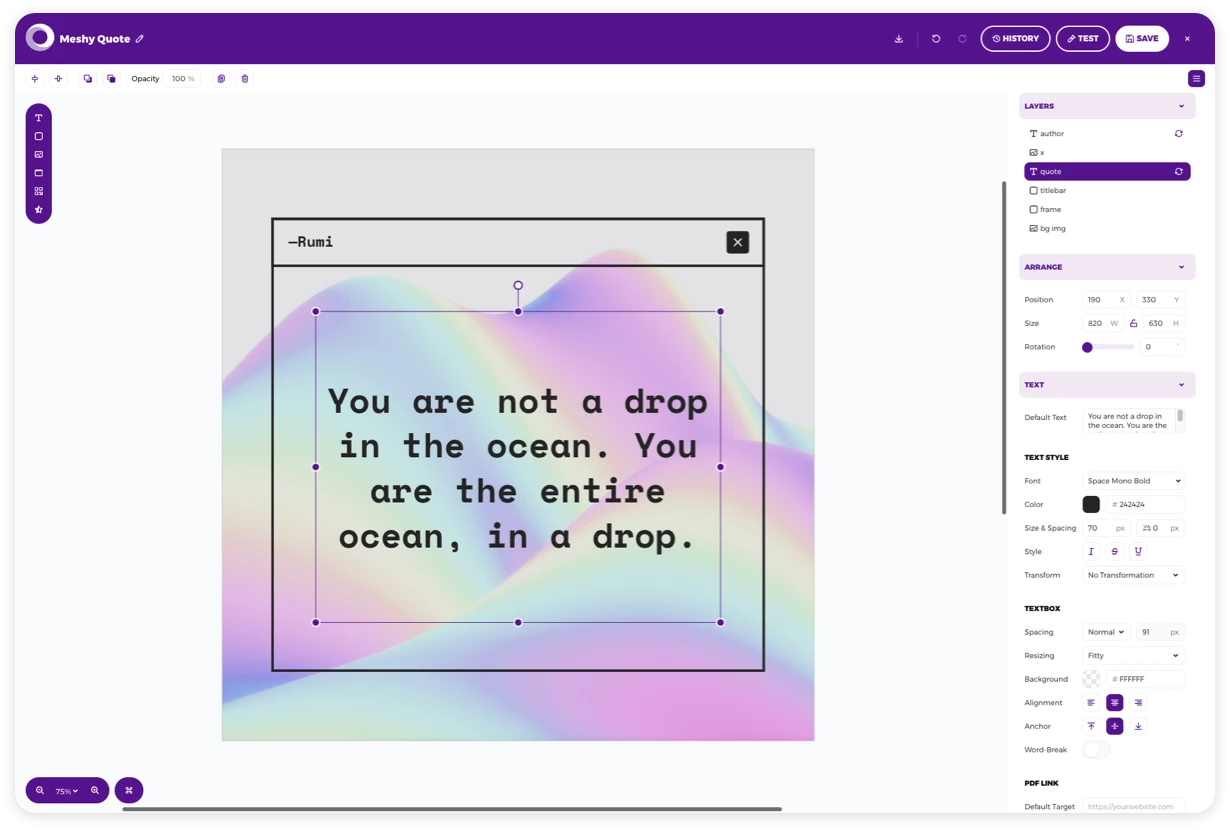Open the sidebar menu hamburger icon
1230x830 pixels.
(1196, 78)
